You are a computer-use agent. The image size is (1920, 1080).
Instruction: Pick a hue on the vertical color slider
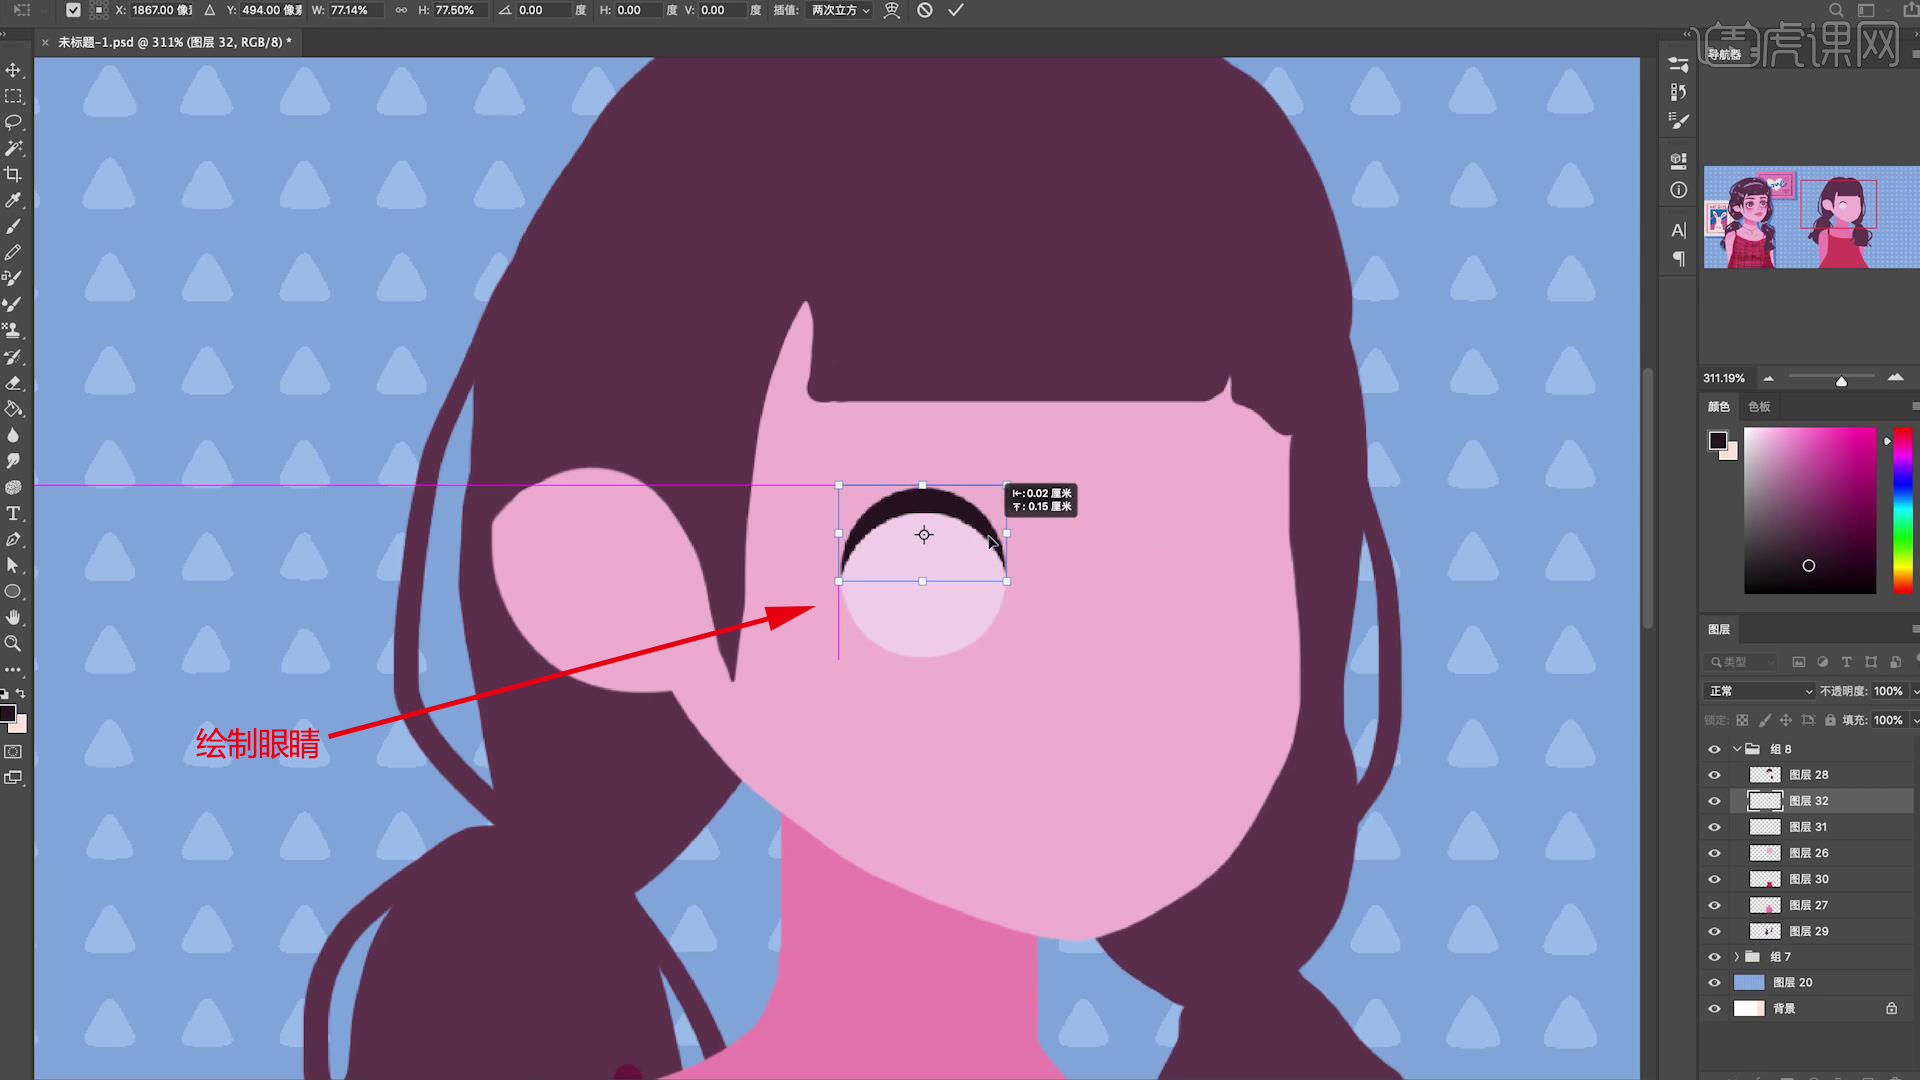click(x=1902, y=510)
